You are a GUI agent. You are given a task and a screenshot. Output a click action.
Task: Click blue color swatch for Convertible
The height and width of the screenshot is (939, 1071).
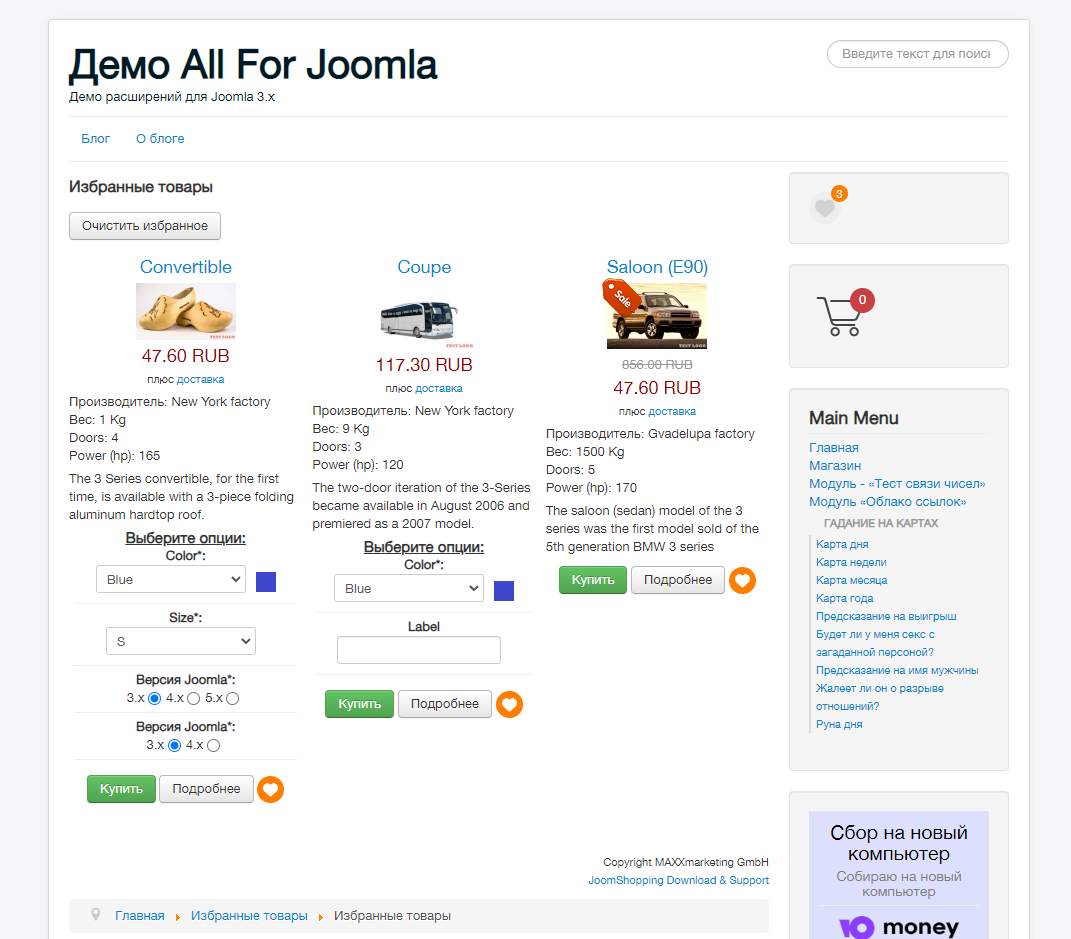[266, 582]
